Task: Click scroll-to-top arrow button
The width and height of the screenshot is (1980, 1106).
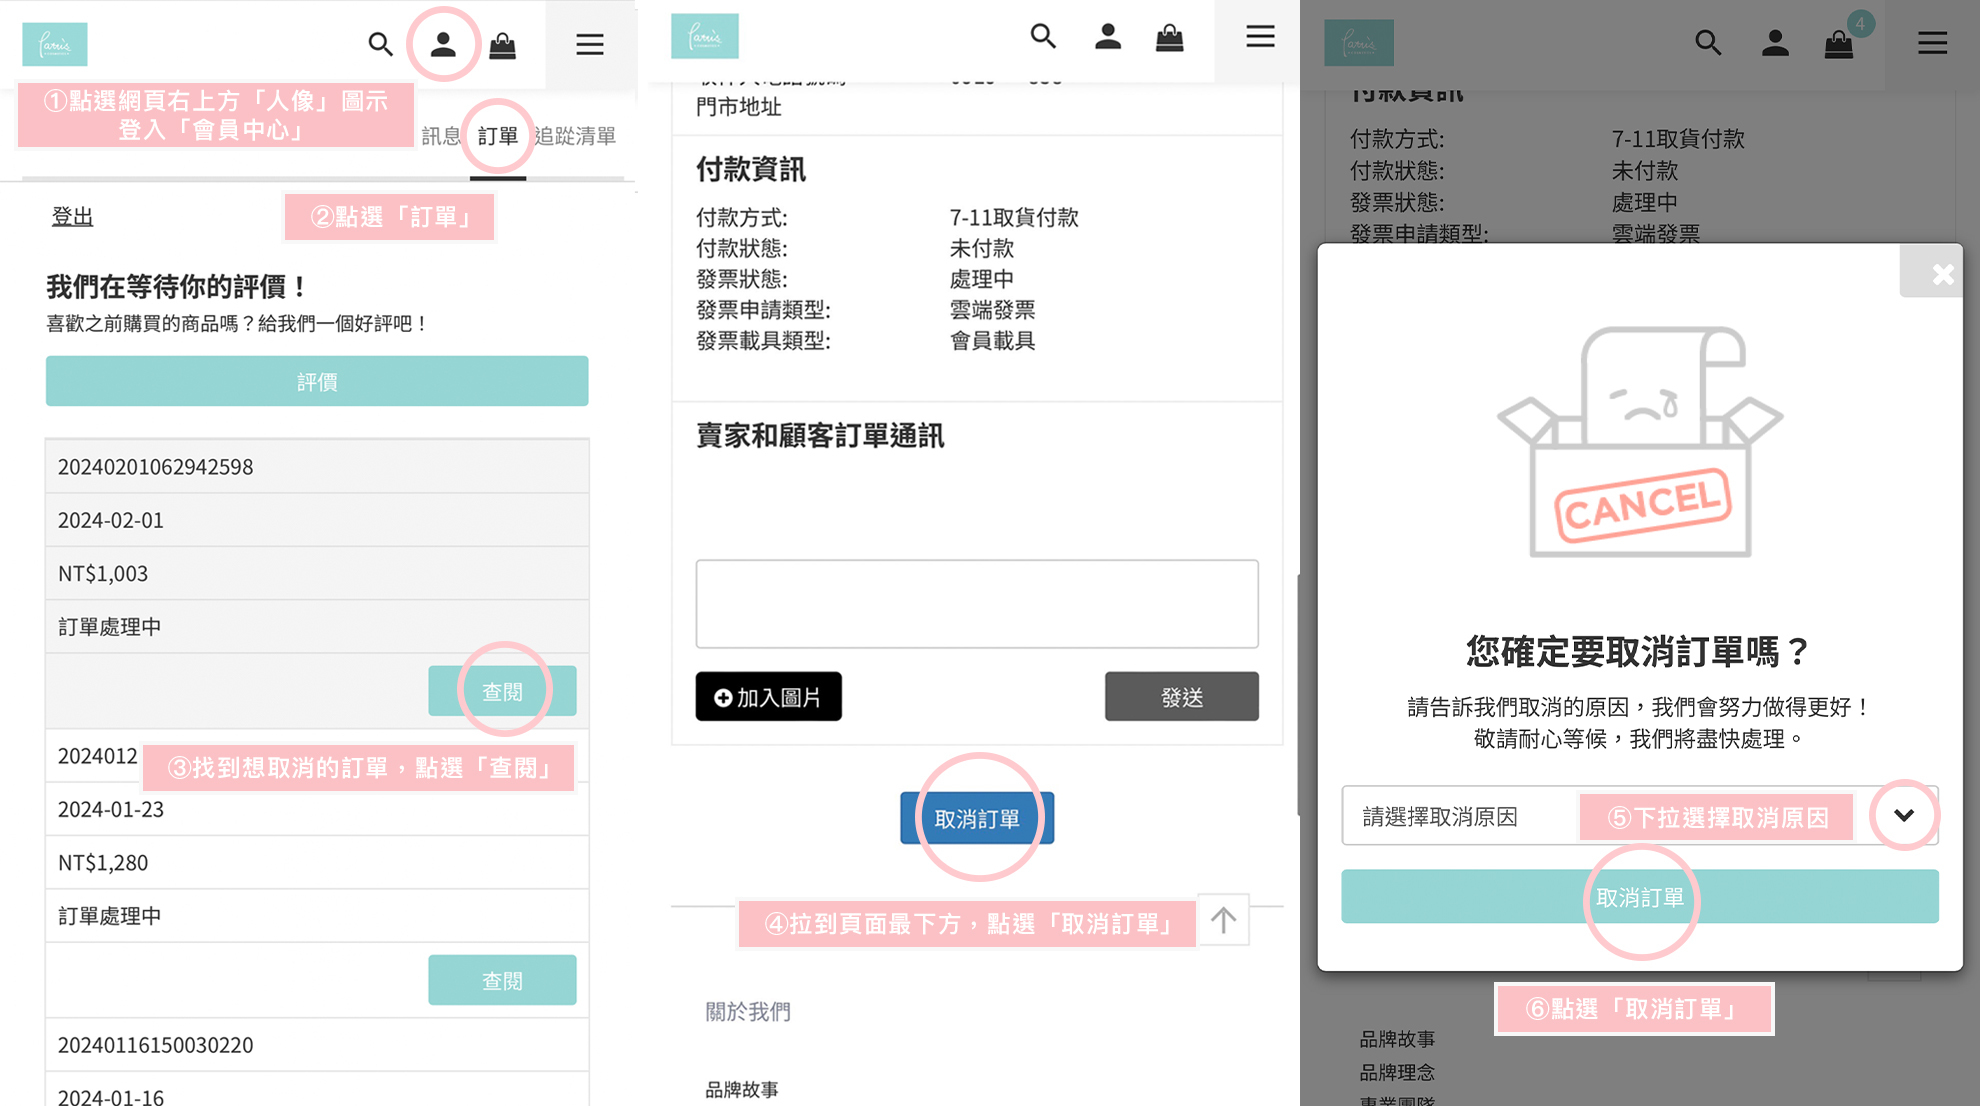Action: coord(1223,920)
